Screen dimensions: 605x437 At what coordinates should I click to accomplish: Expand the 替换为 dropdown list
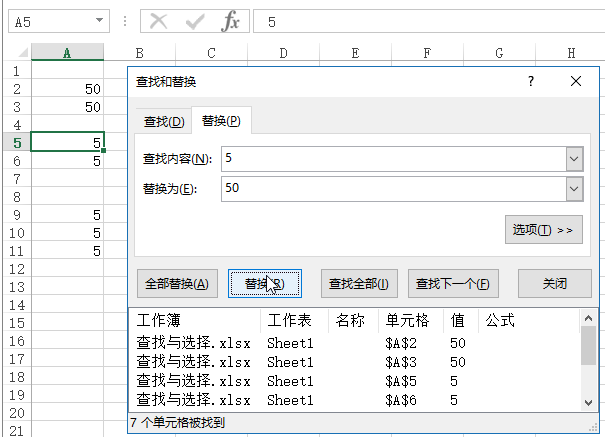click(x=574, y=188)
